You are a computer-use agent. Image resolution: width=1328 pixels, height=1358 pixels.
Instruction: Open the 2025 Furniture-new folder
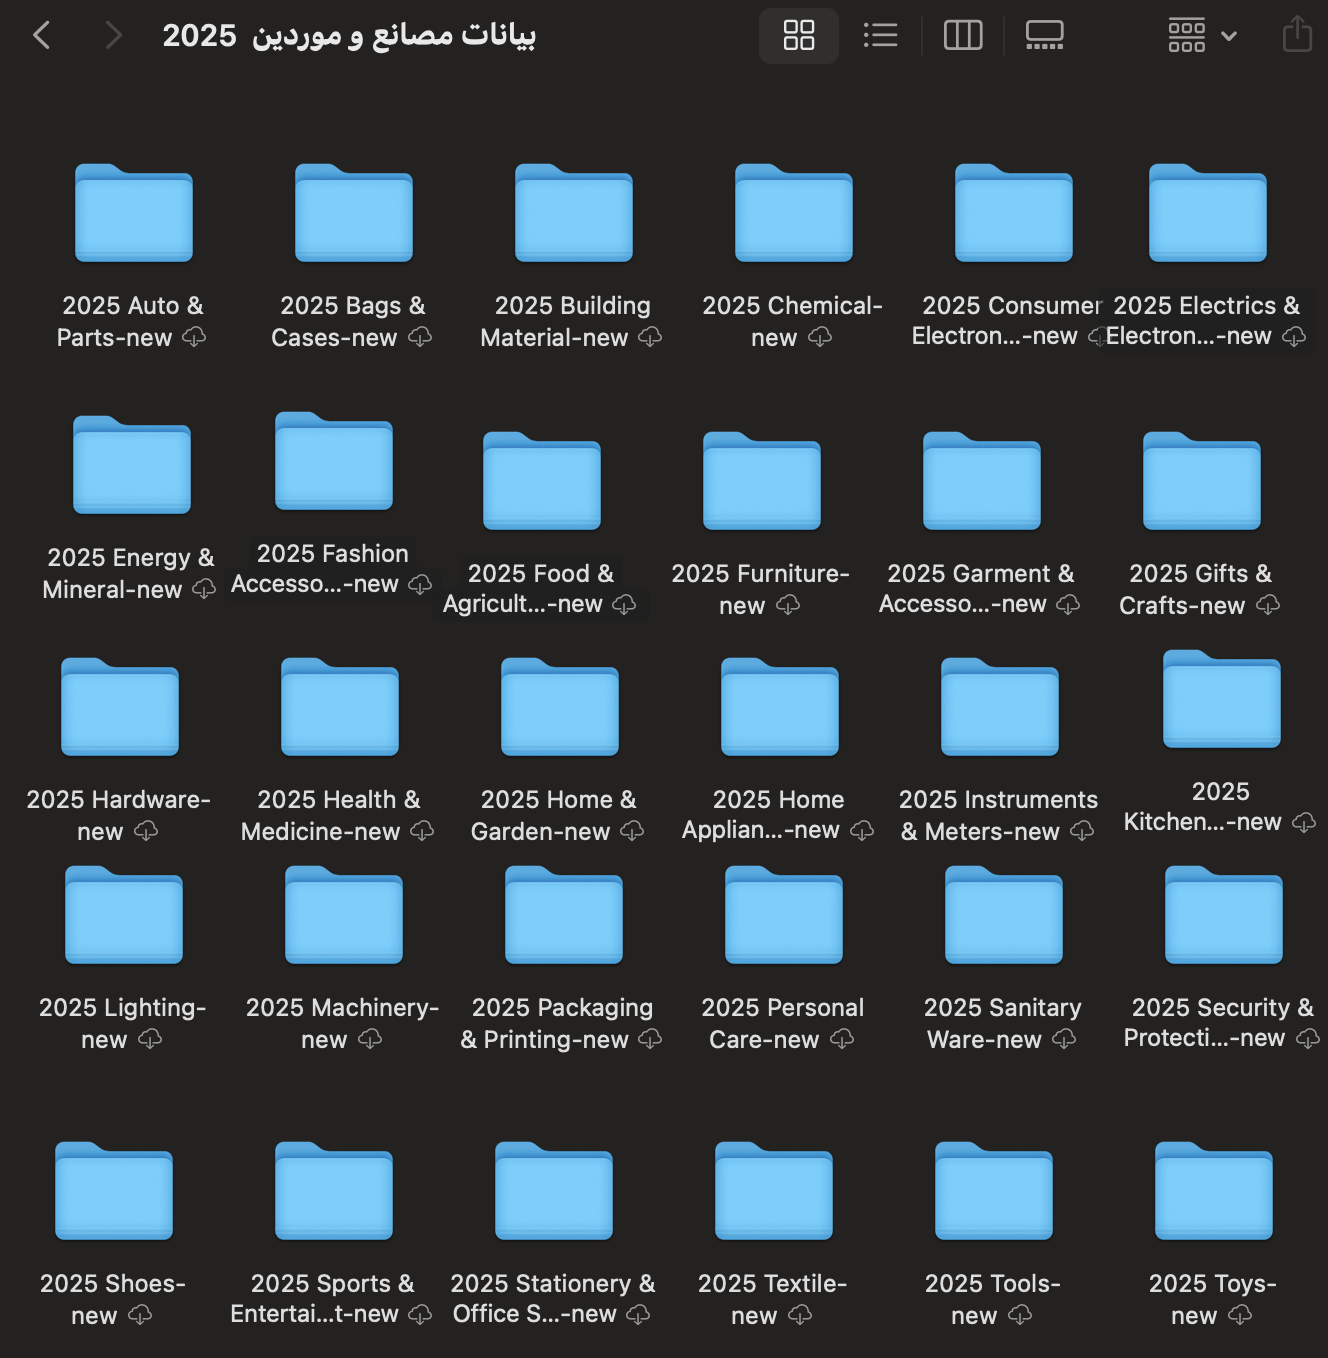pyautogui.click(x=762, y=481)
